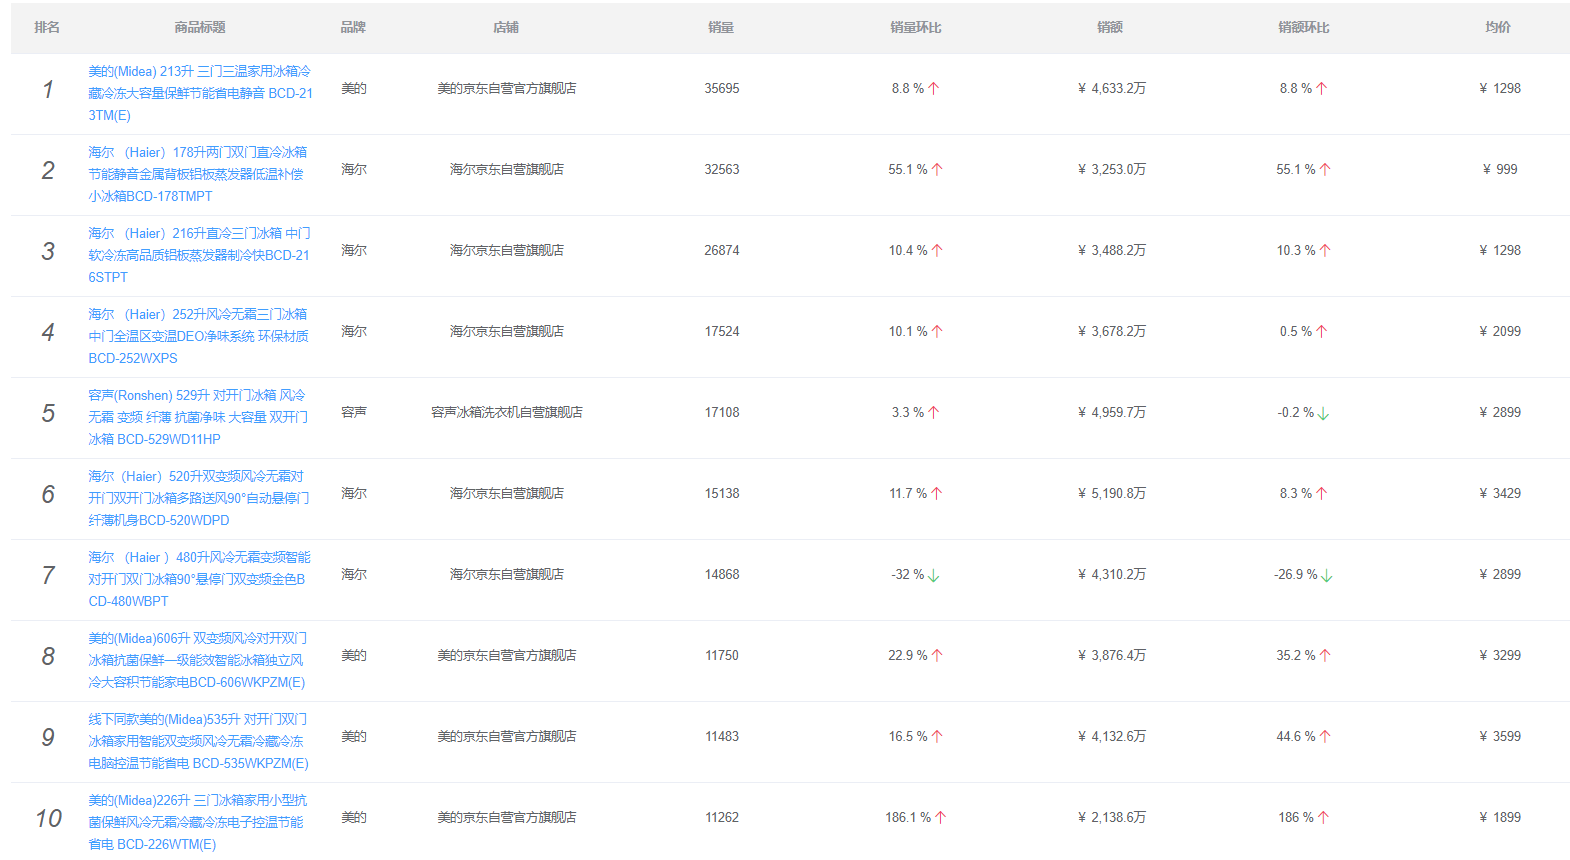
Task: Click the red up arrow beside 11.7 %
Action: click(x=937, y=494)
